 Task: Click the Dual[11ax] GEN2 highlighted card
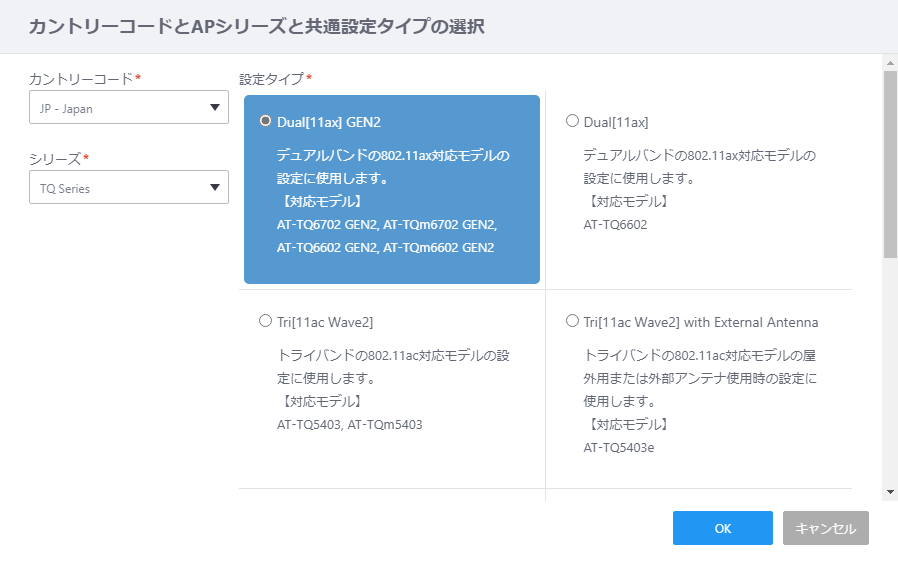point(392,189)
